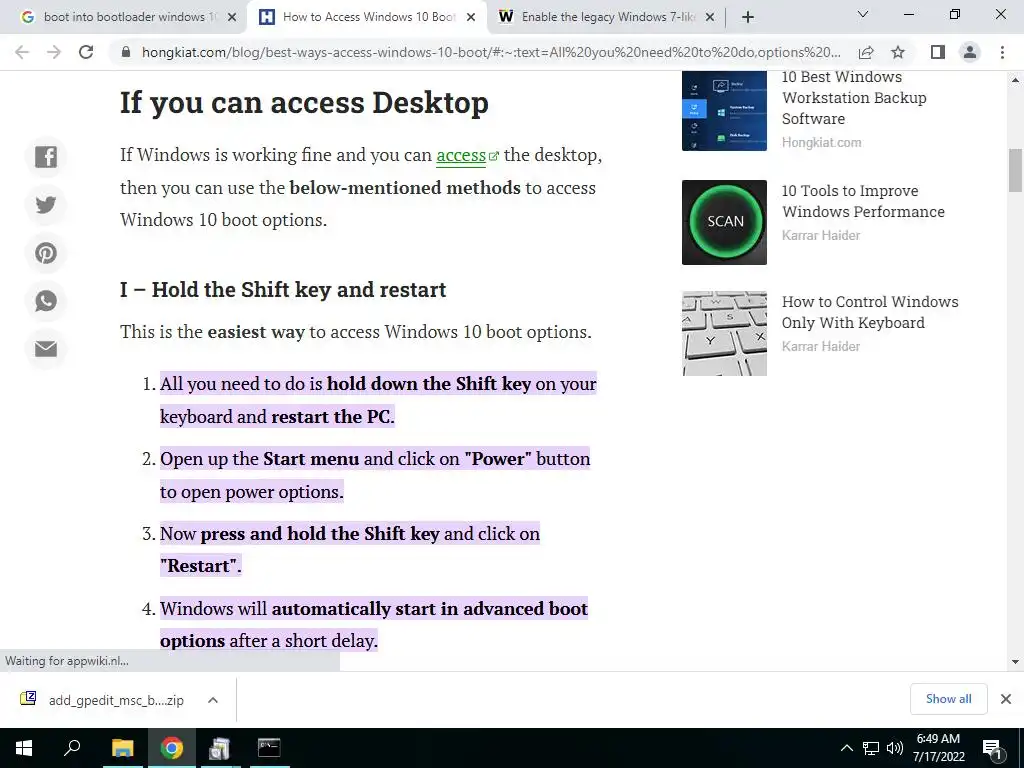Follow the green 'access' link

[461, 155]
